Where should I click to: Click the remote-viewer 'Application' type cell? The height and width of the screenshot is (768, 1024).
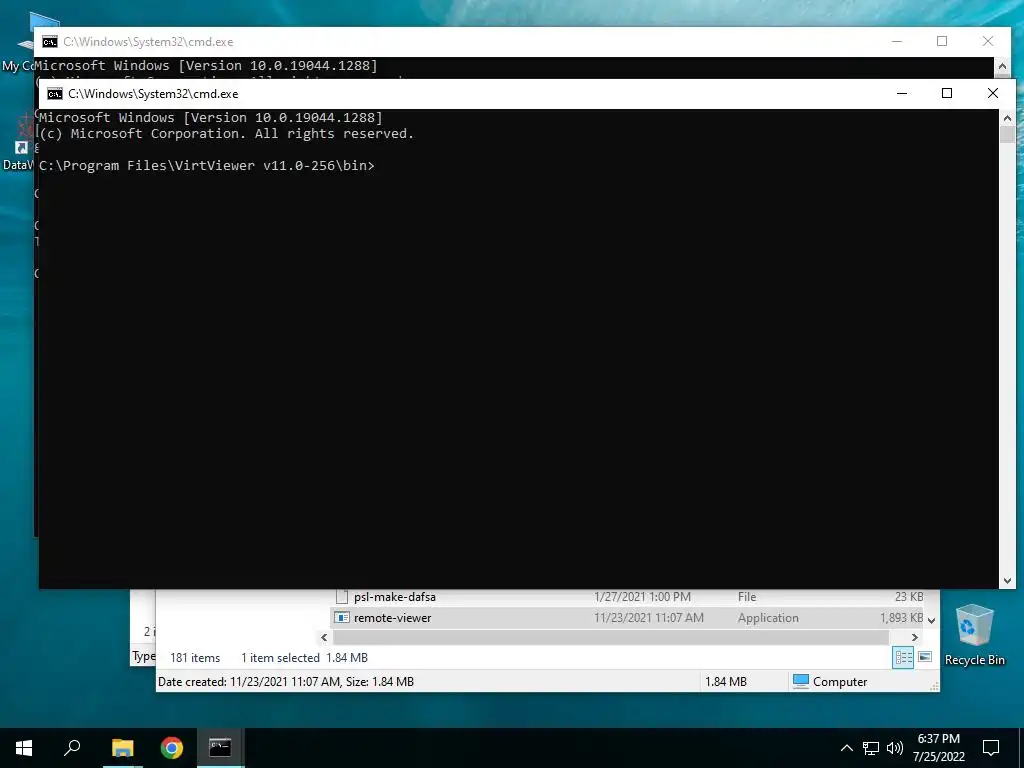pyautogui.click(x=768, y=618)
